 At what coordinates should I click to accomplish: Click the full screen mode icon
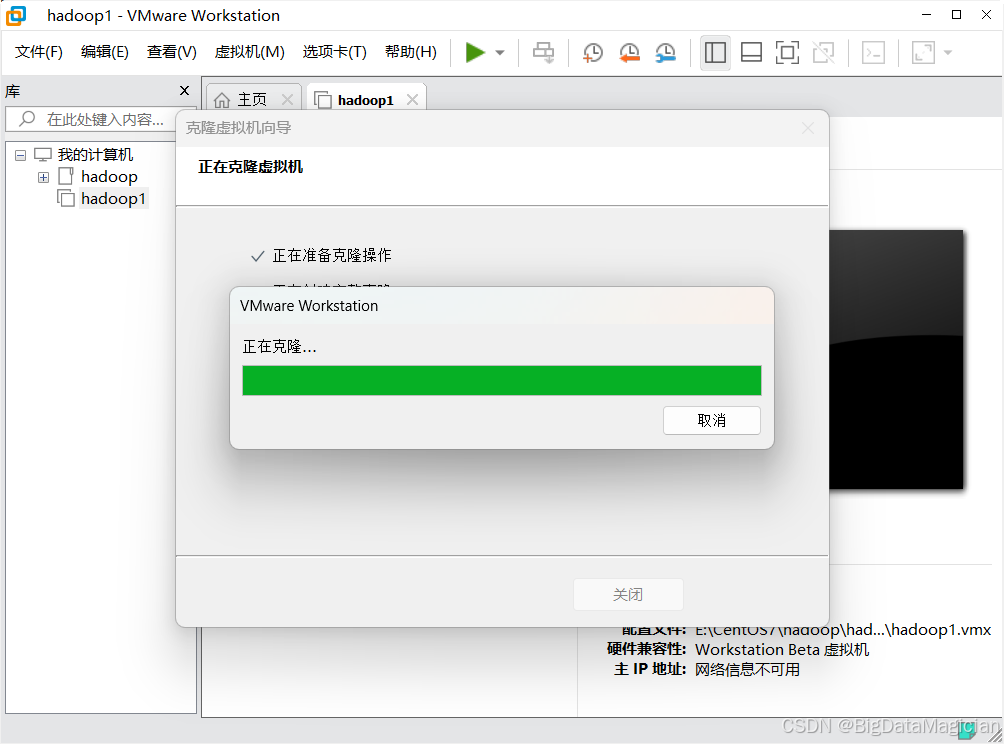787,53
